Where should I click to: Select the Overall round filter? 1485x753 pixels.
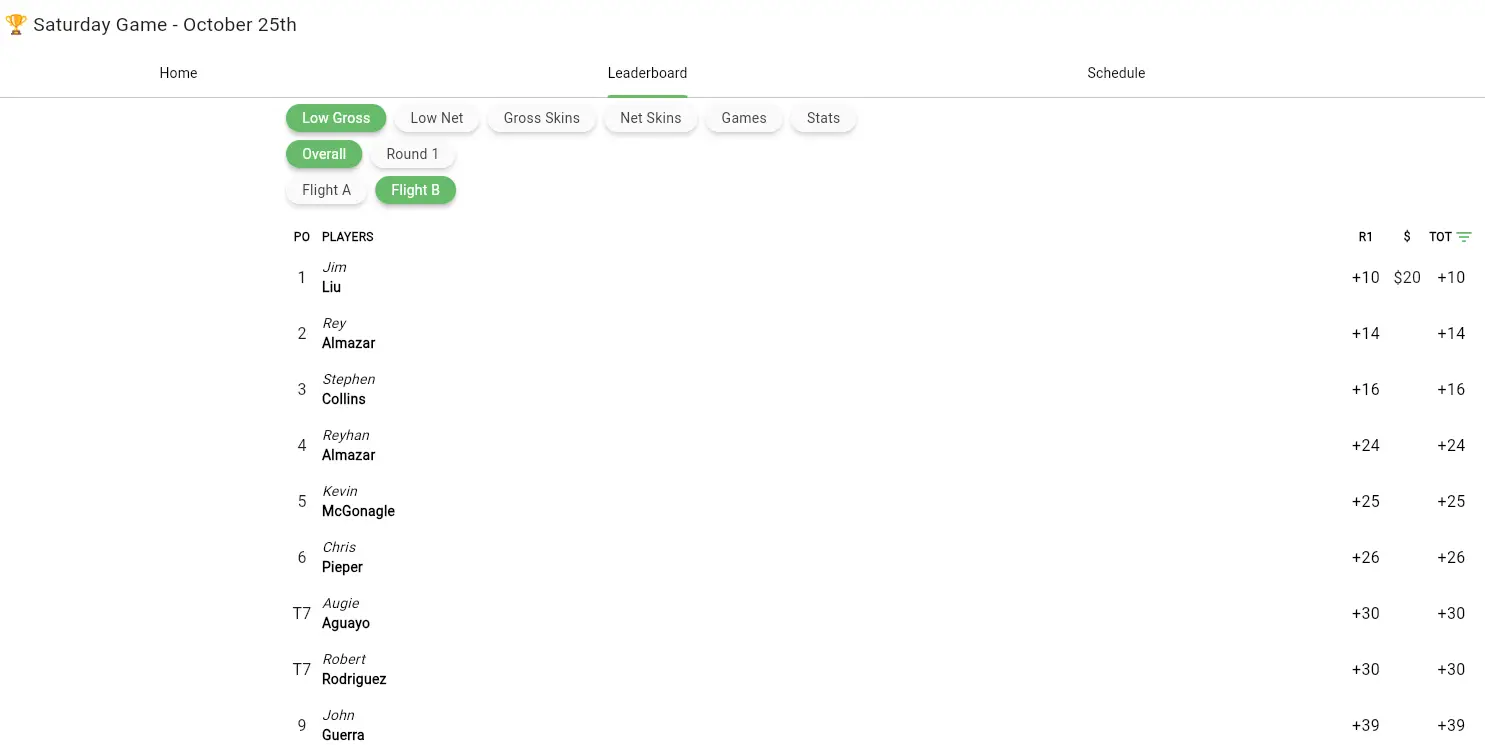click(324, 154)
